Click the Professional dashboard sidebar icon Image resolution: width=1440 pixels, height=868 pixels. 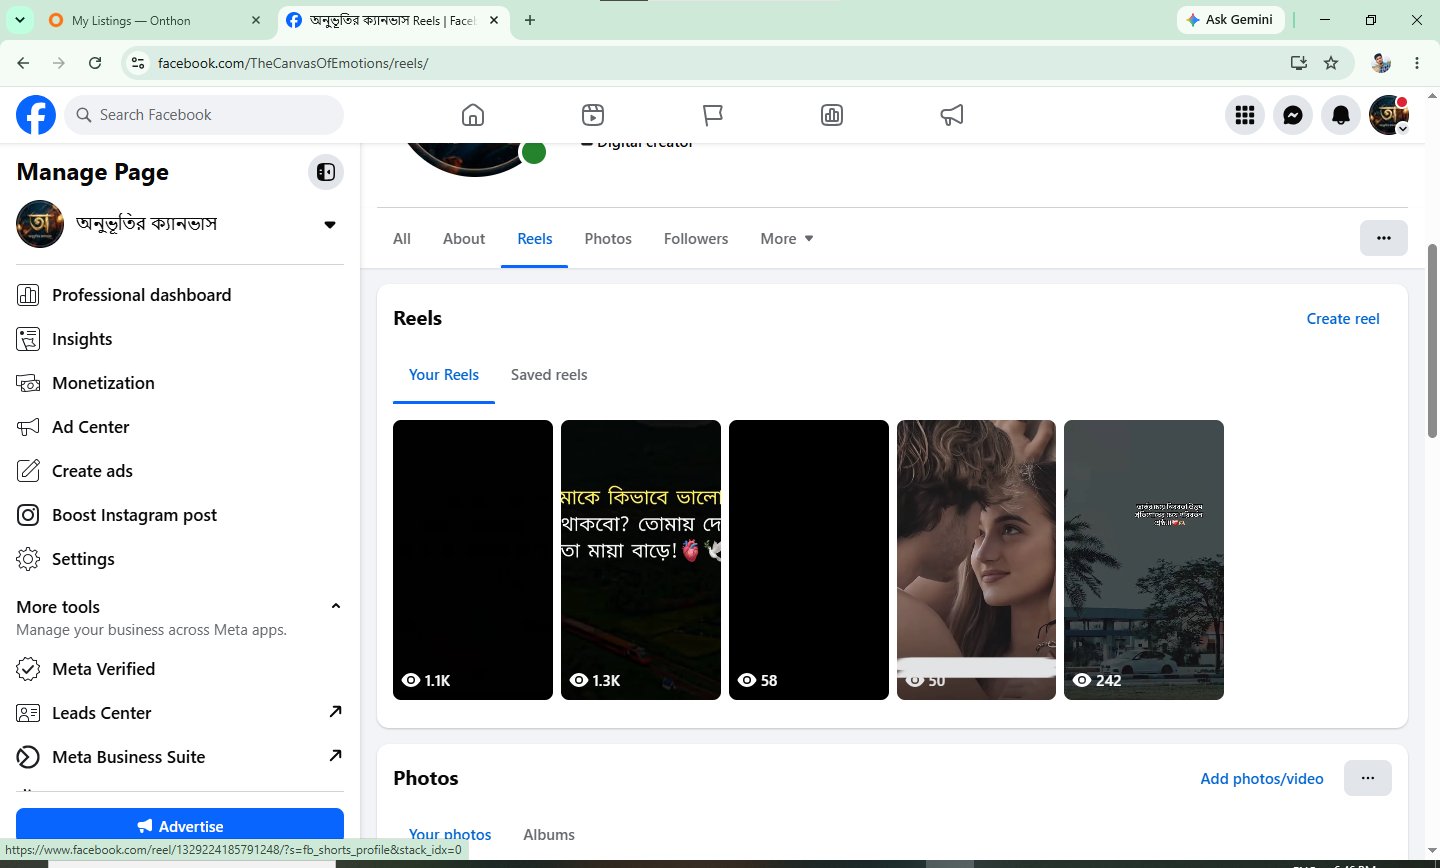(28, 295)
